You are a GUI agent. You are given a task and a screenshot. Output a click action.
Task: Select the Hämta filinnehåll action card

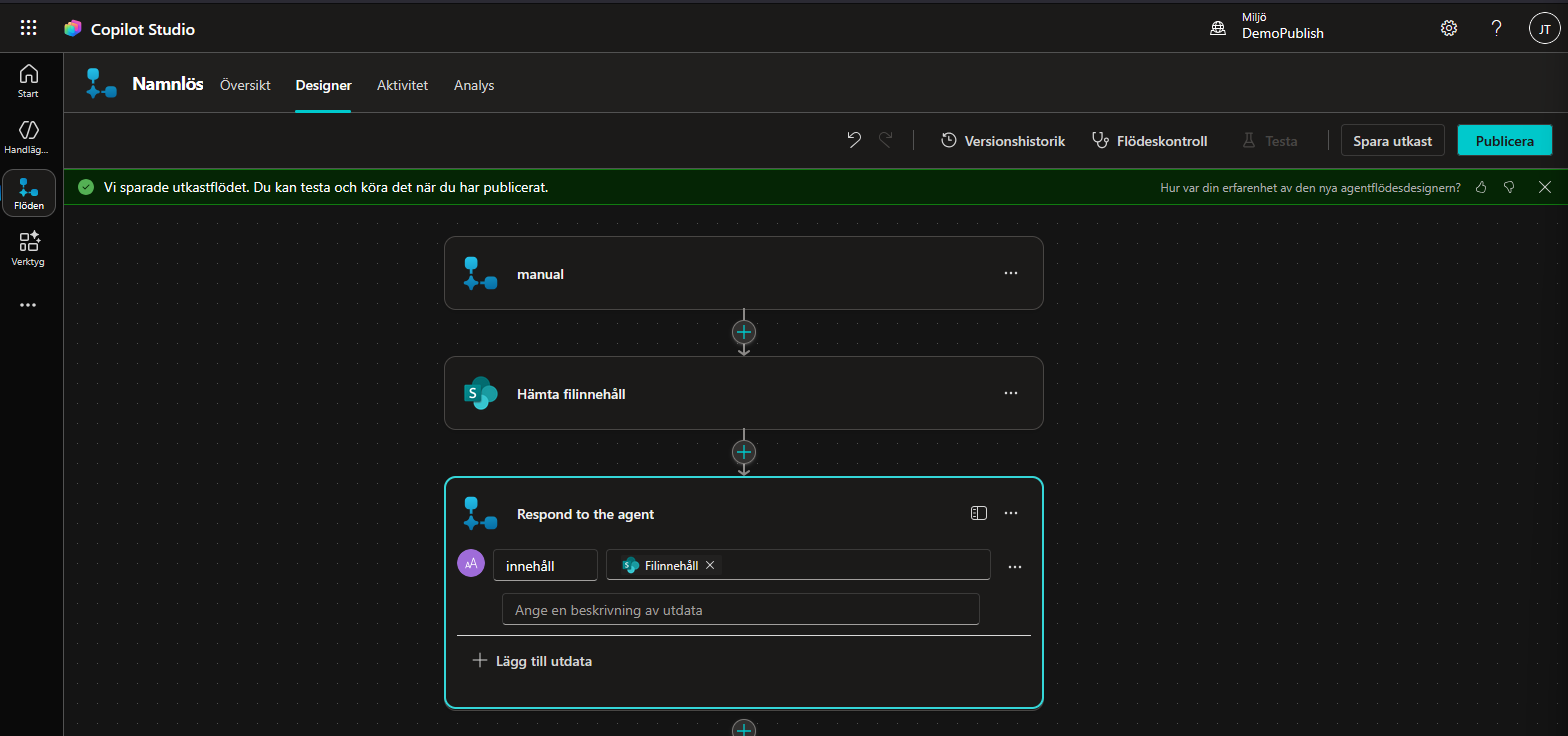744,393
